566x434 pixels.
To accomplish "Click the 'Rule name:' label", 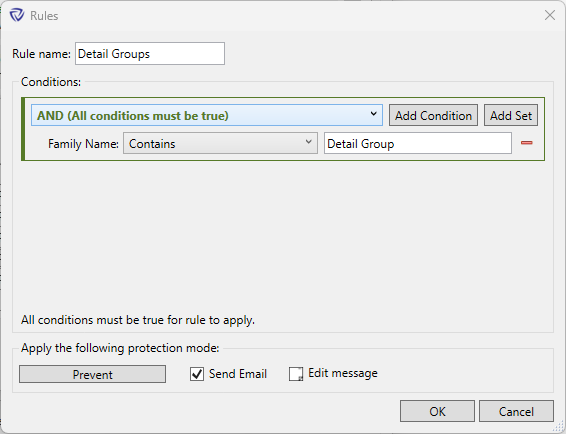I will pos(42,54).
